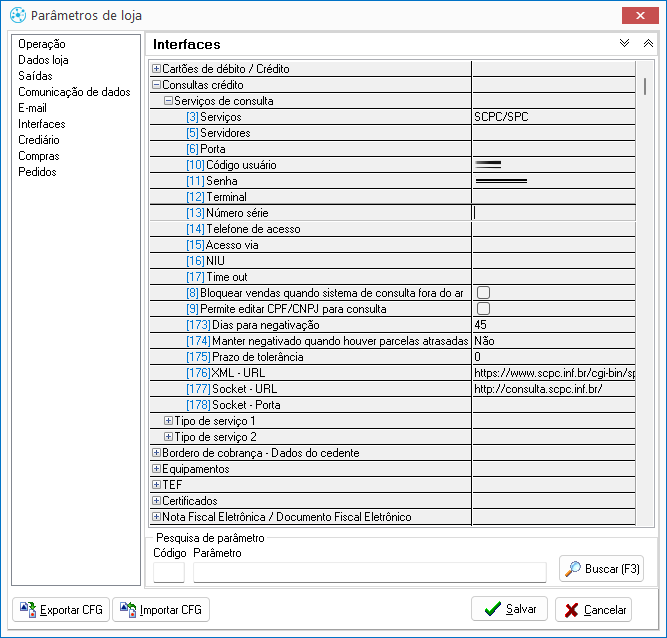Select [11] Senha row

point(310,181)
